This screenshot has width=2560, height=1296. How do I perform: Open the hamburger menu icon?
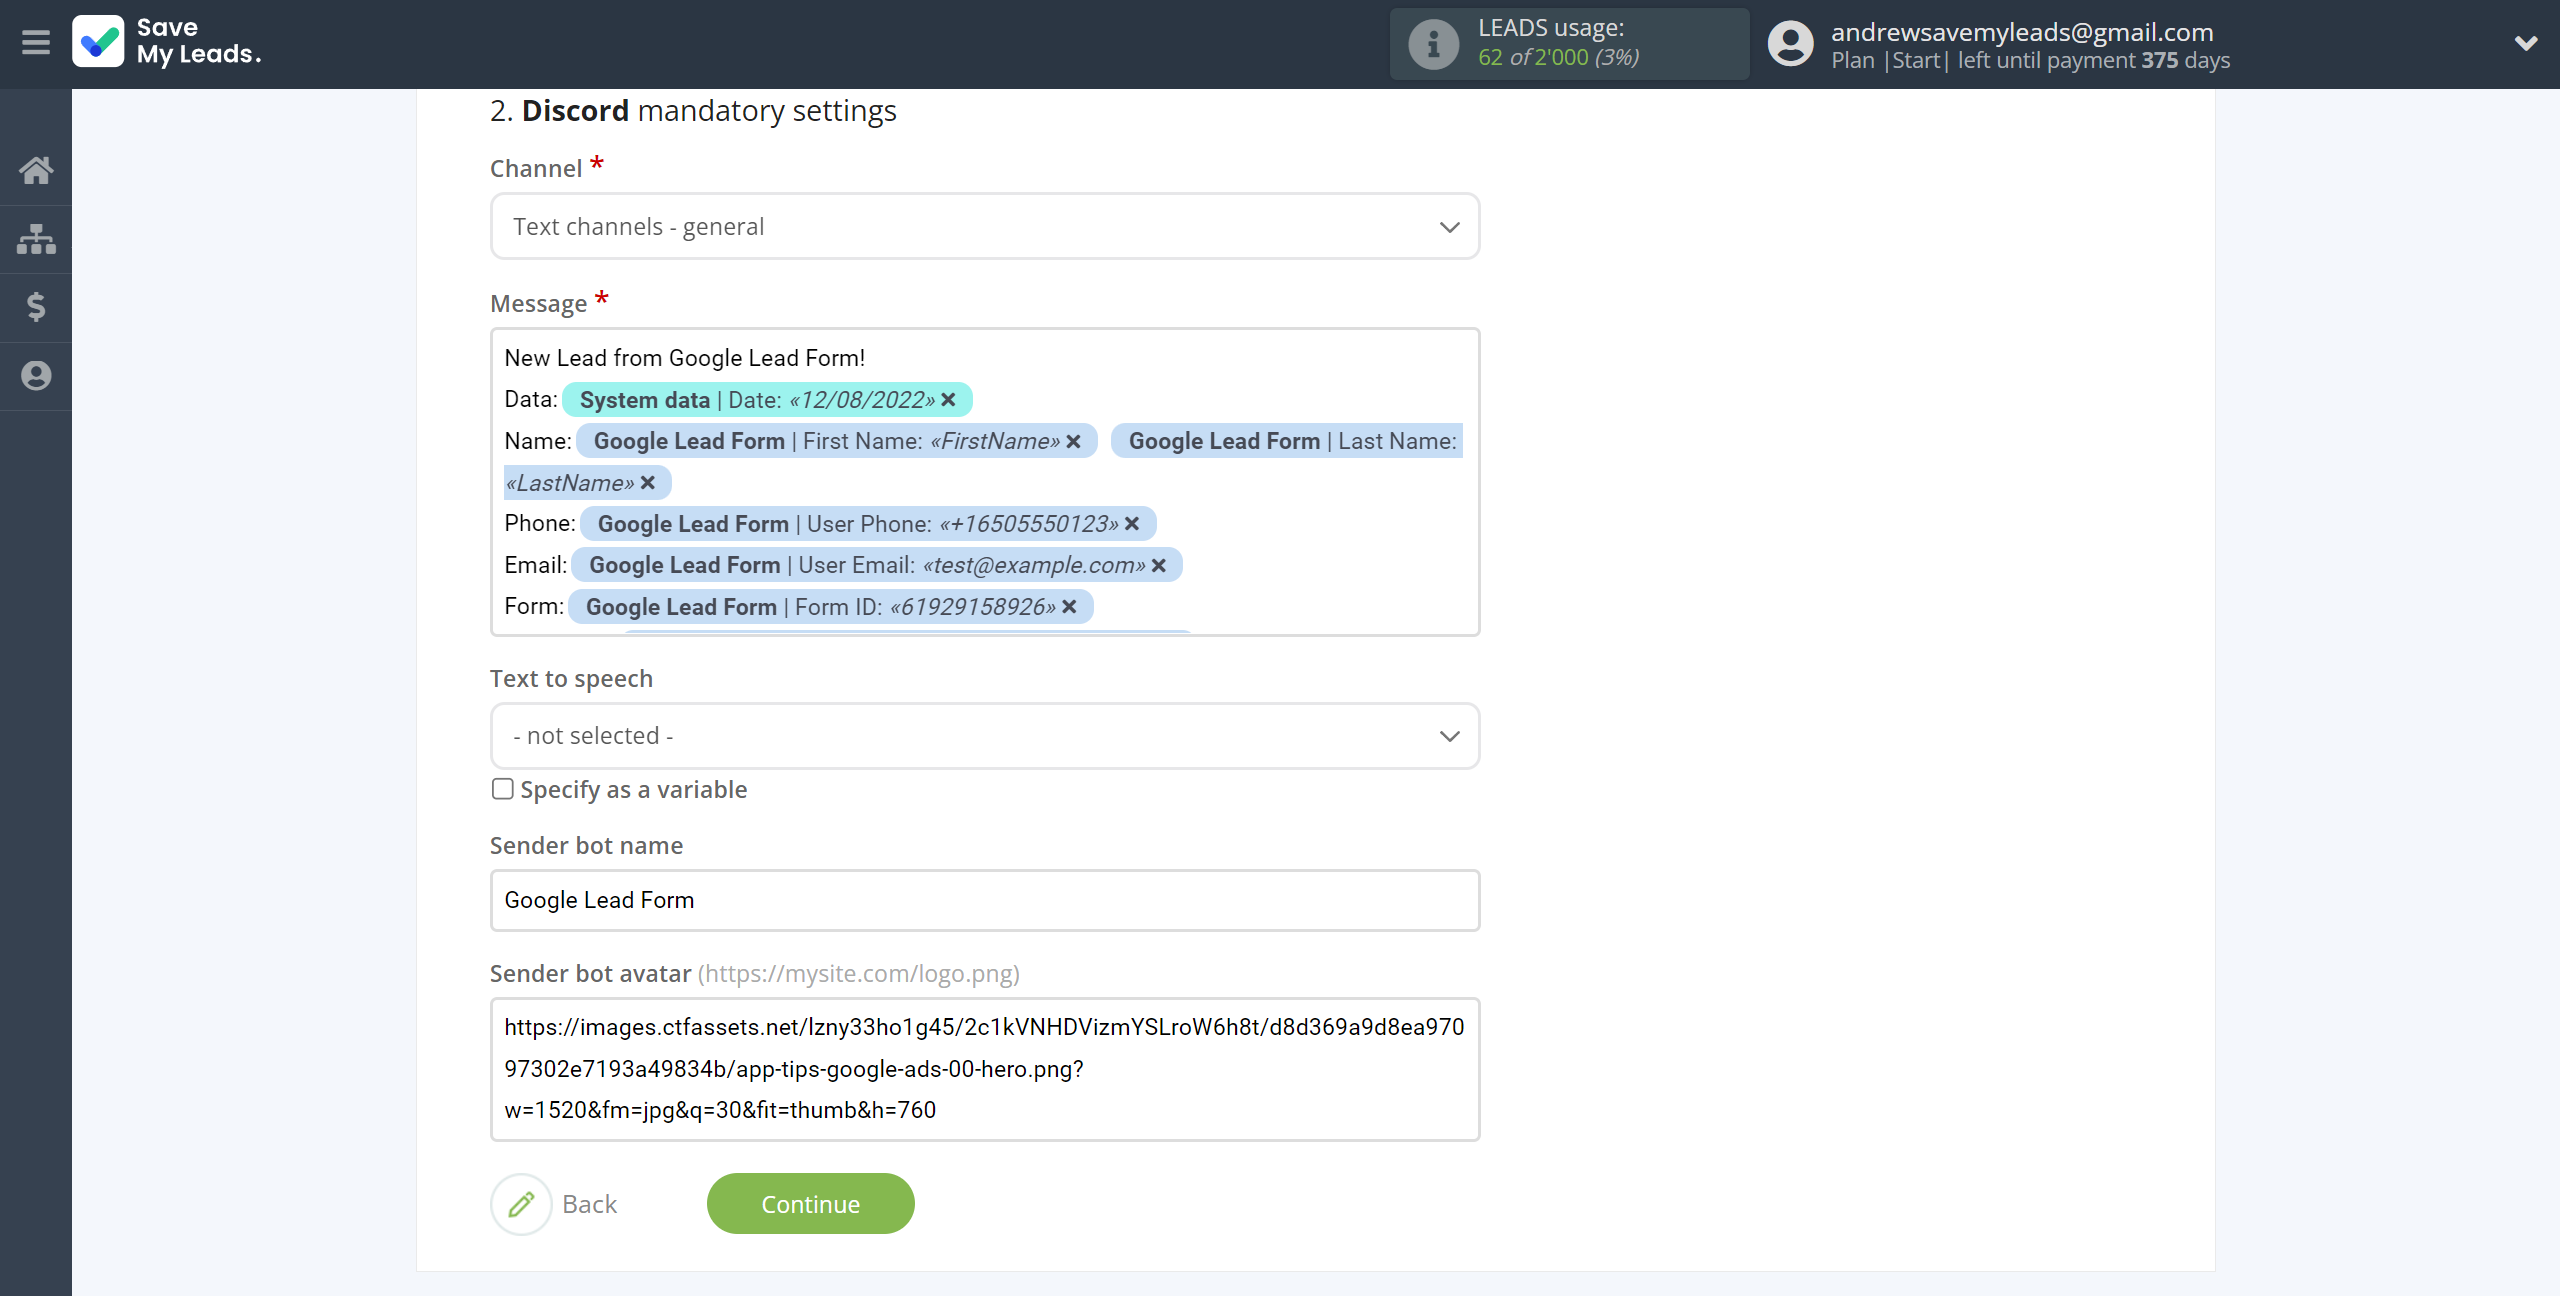tap(36, 43)
